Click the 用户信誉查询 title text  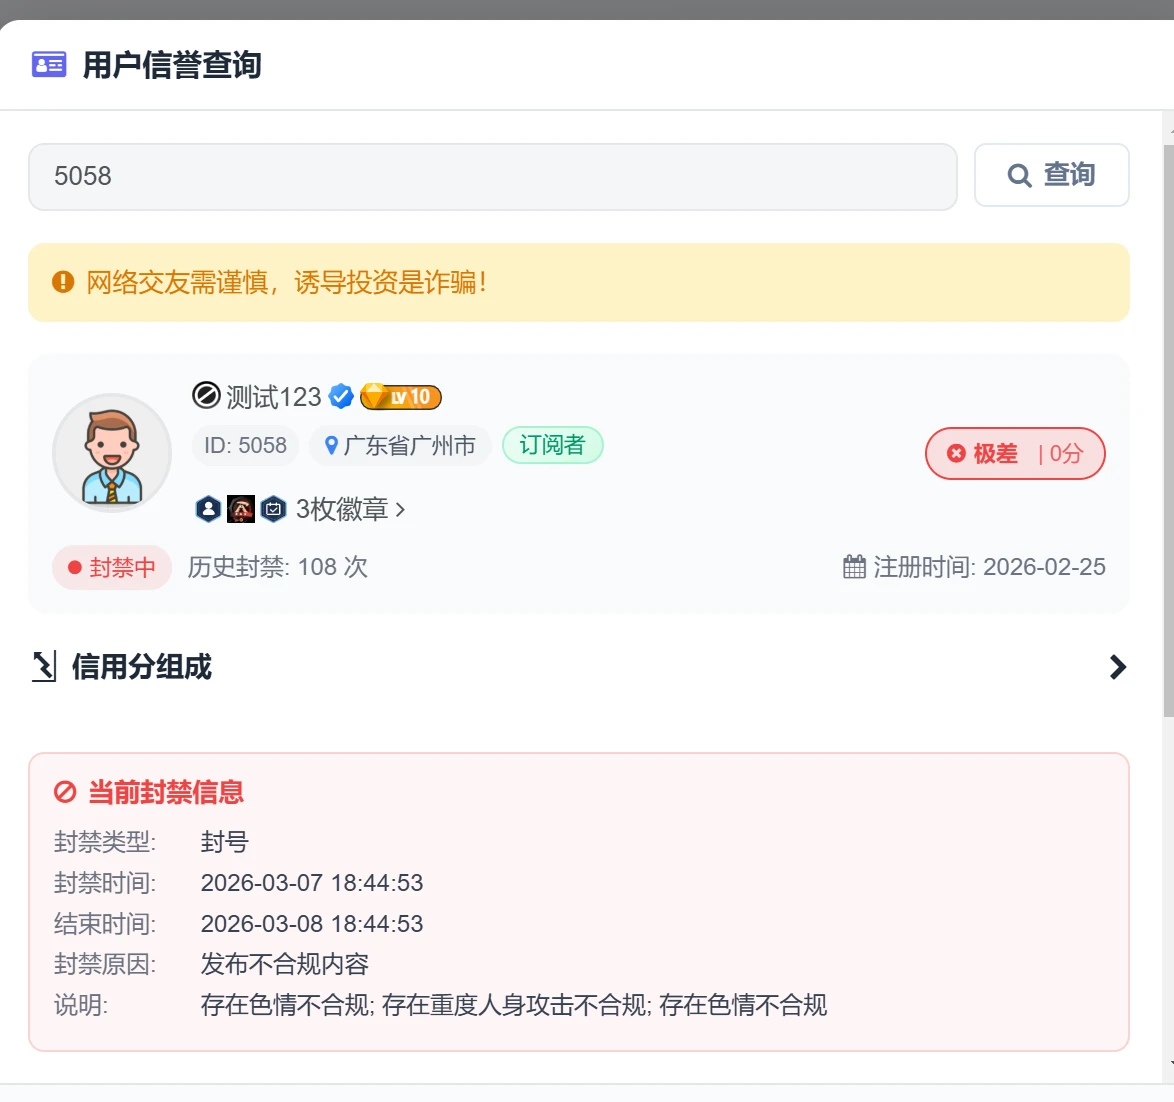click(171, 65)
